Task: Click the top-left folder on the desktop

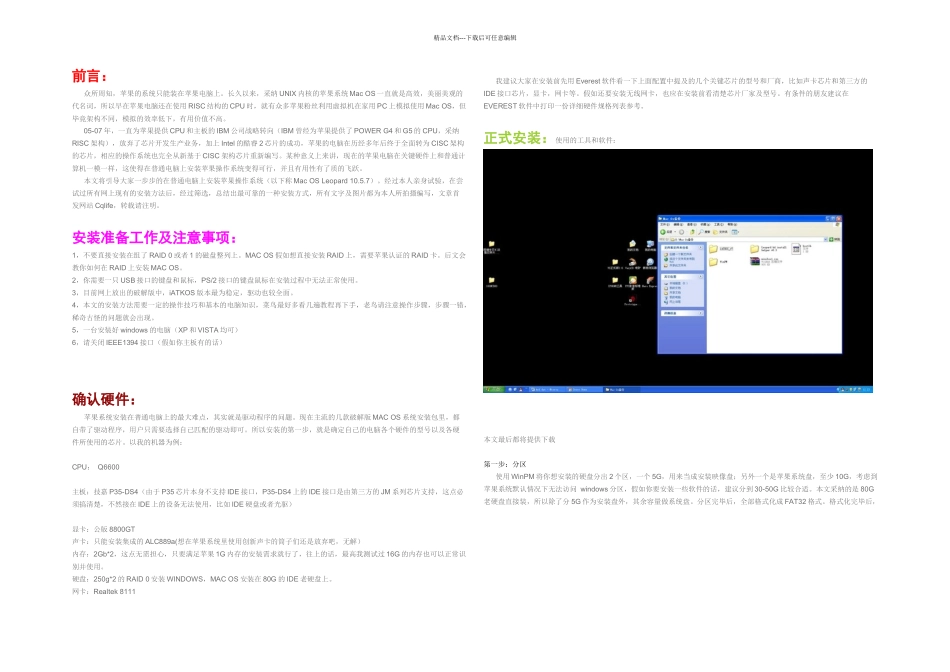Action: tap(491, 246)
